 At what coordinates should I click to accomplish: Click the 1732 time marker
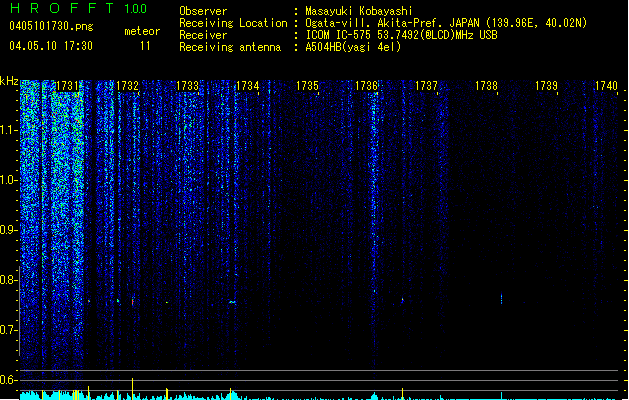tap(127, 86)
